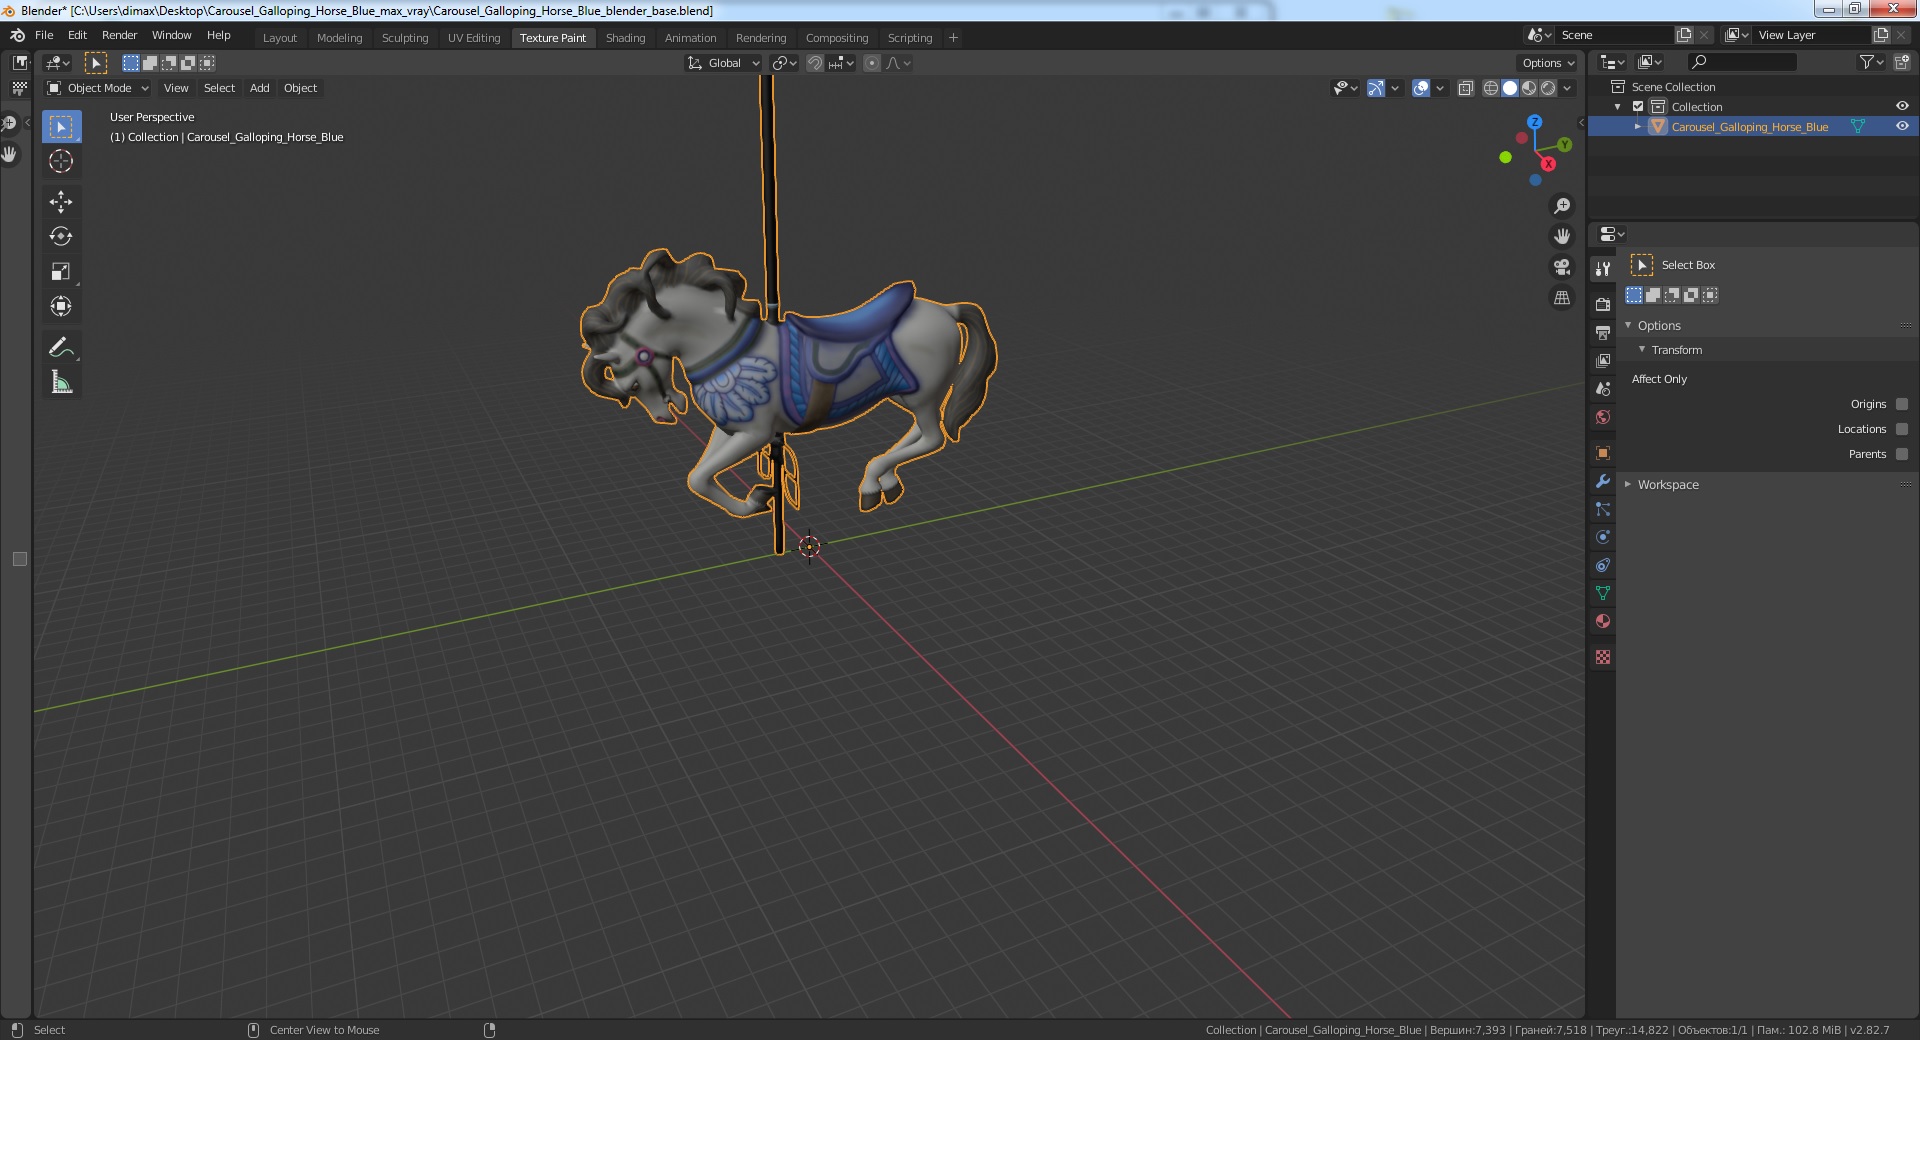Open the Material properties tab
This screenshot has width=1920, height=1158.
click(1603, 621)
